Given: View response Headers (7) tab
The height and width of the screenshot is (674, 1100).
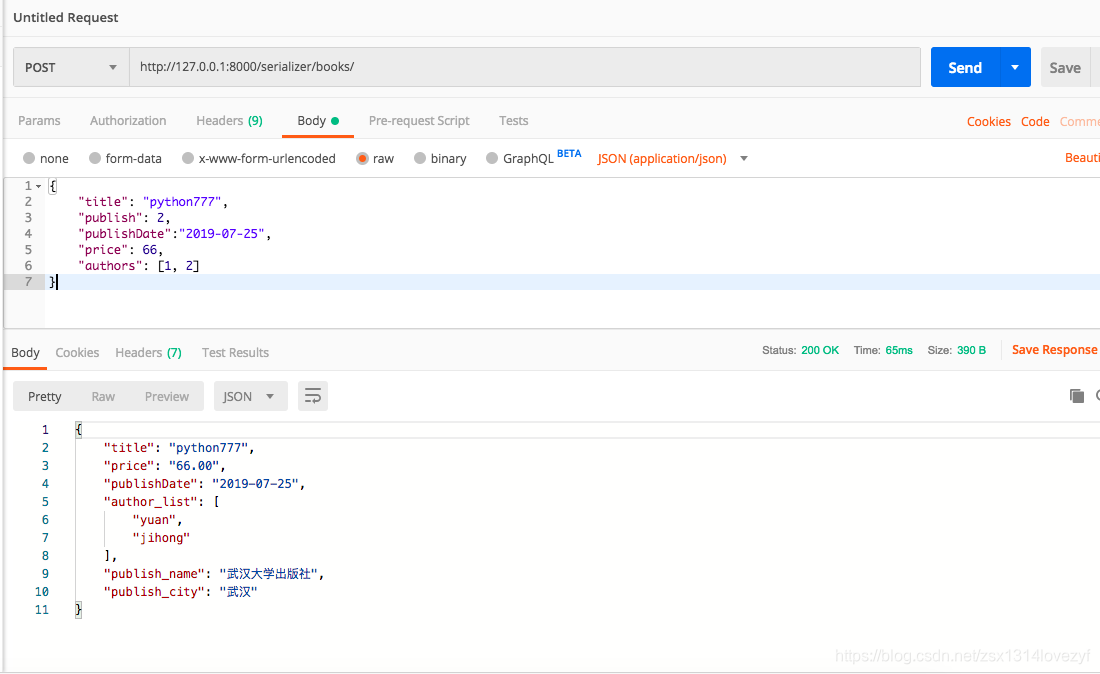Looking at the screenshot, I should click(149, 353).
